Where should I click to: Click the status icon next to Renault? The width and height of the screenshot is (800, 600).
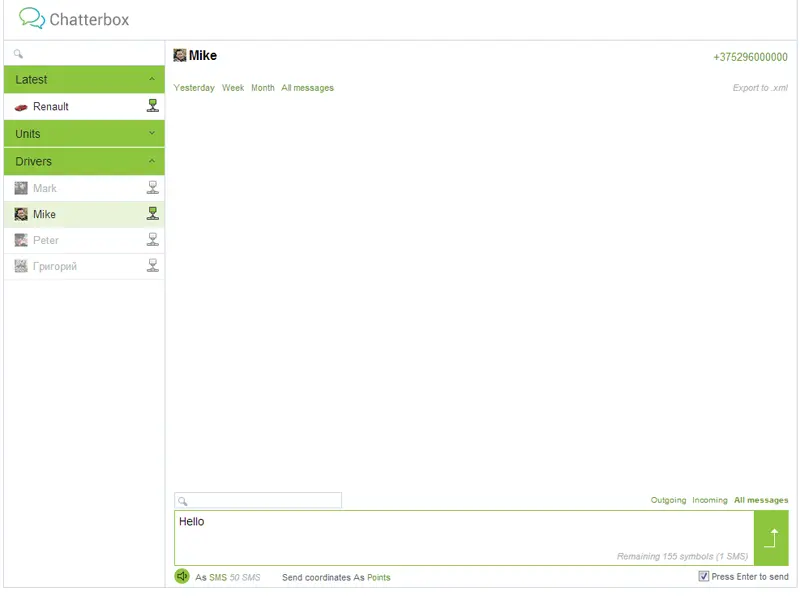(153, 106)
